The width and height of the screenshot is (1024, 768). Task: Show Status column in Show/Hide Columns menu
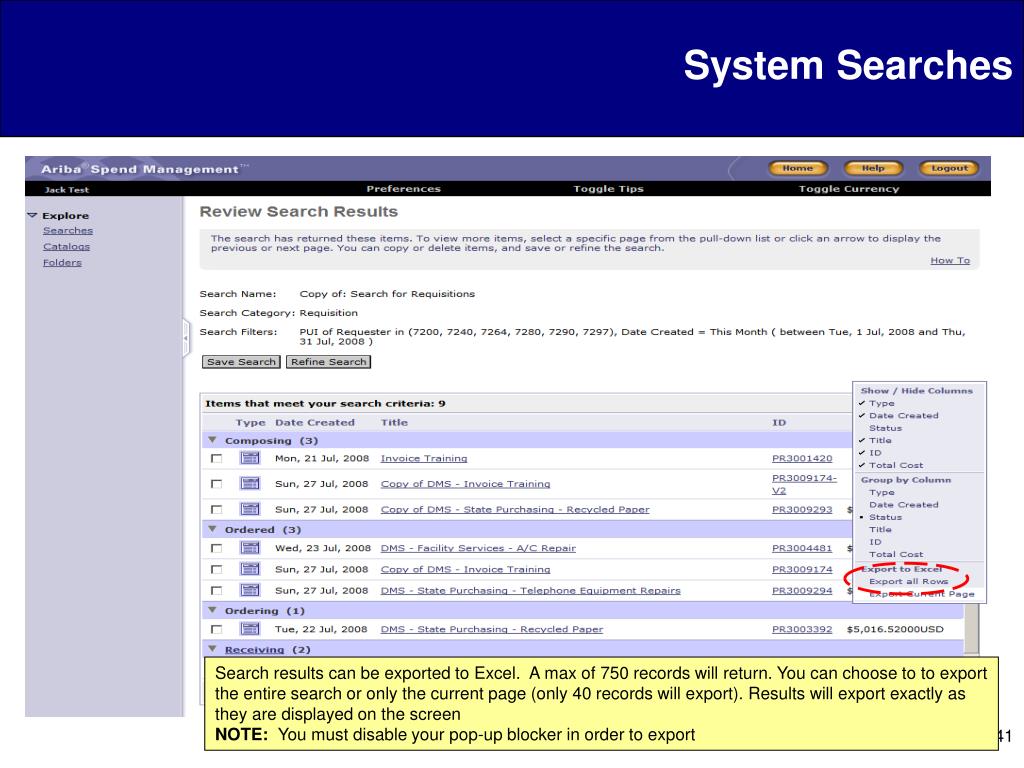[885, 428]
